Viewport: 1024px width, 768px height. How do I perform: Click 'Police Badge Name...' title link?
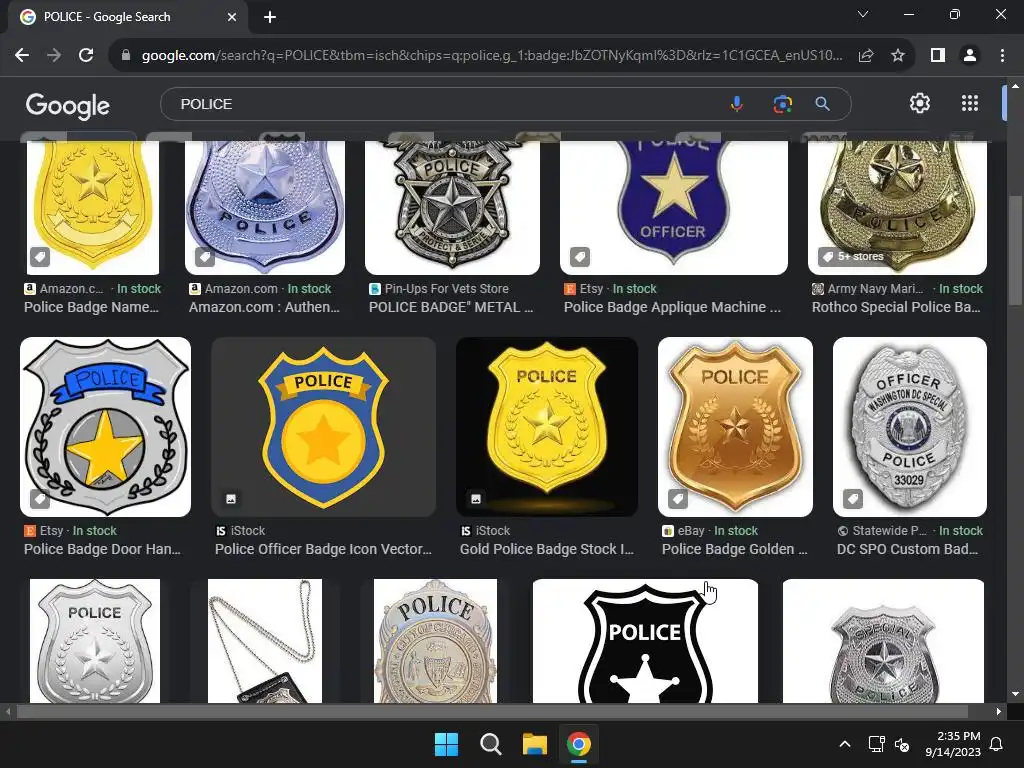pos(91,307)
